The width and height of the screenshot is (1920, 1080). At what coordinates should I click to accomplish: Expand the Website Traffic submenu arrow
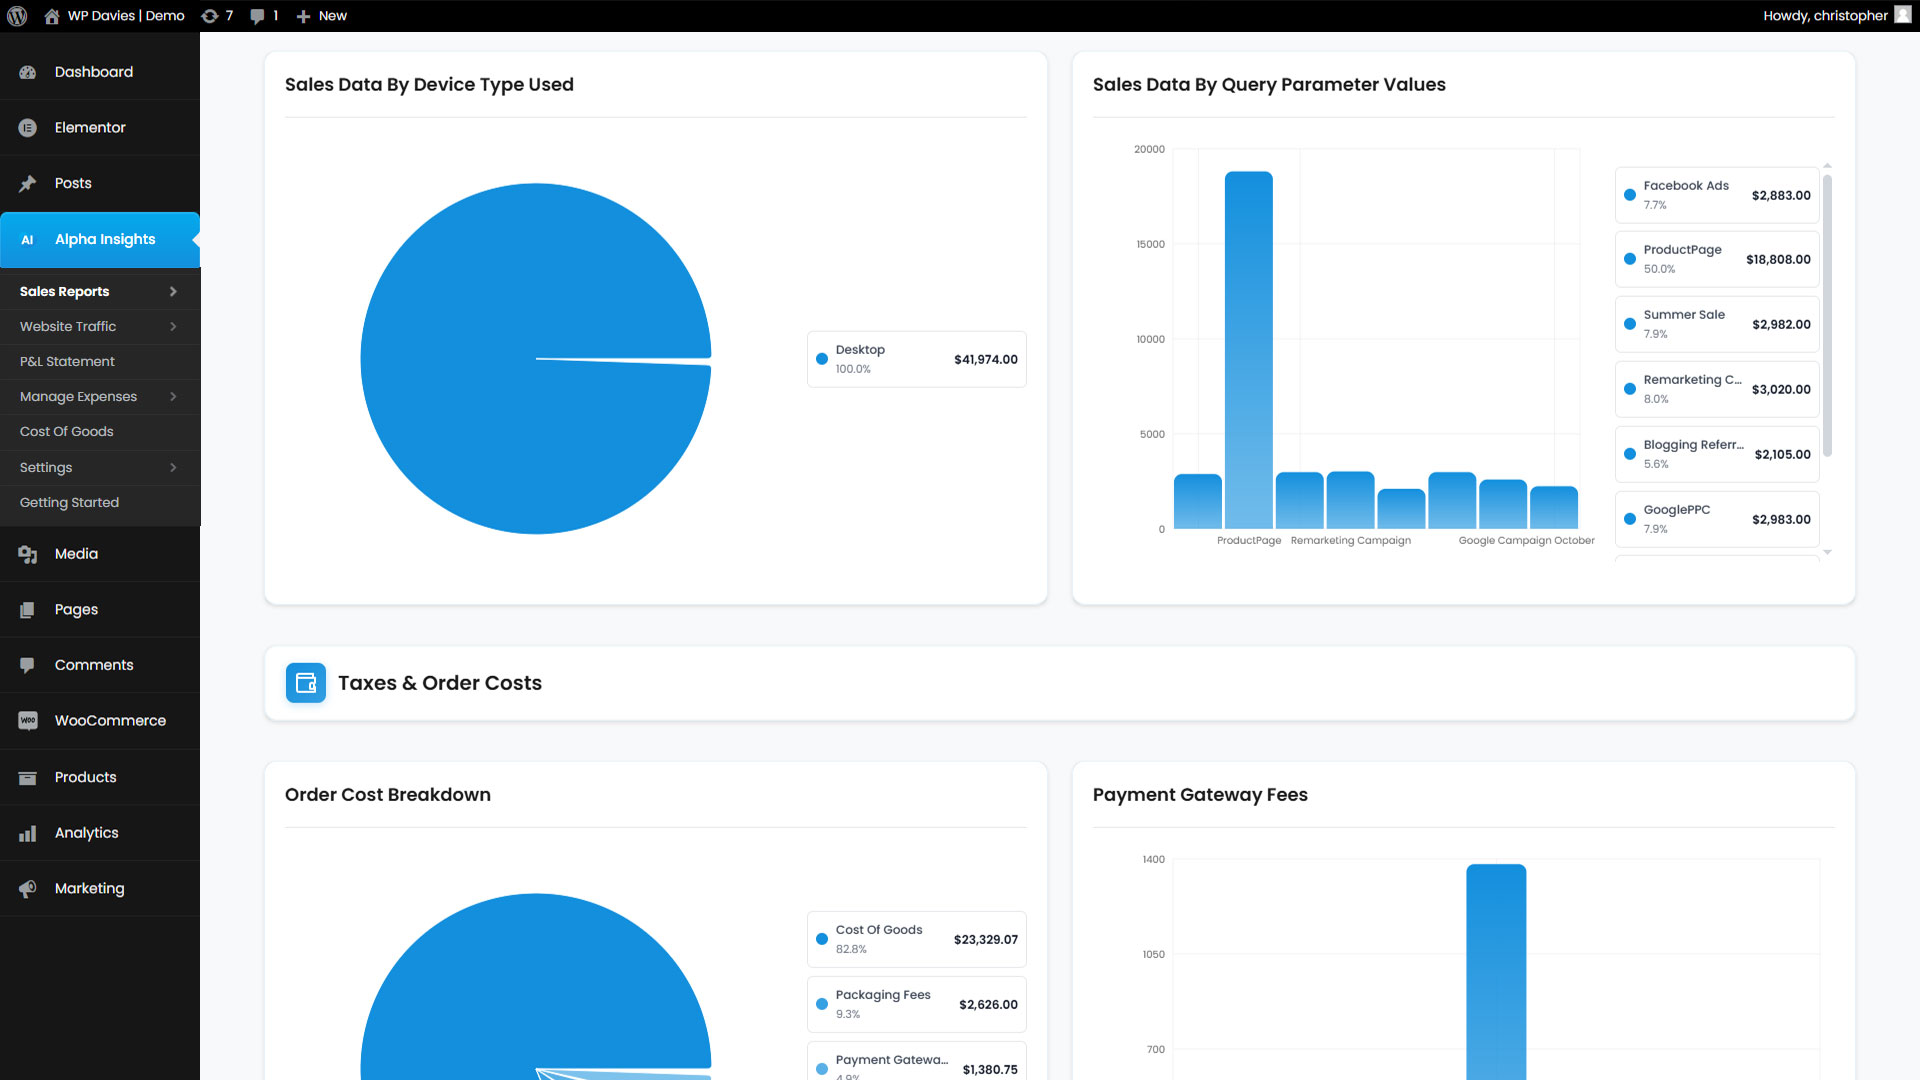click(173, 327)
